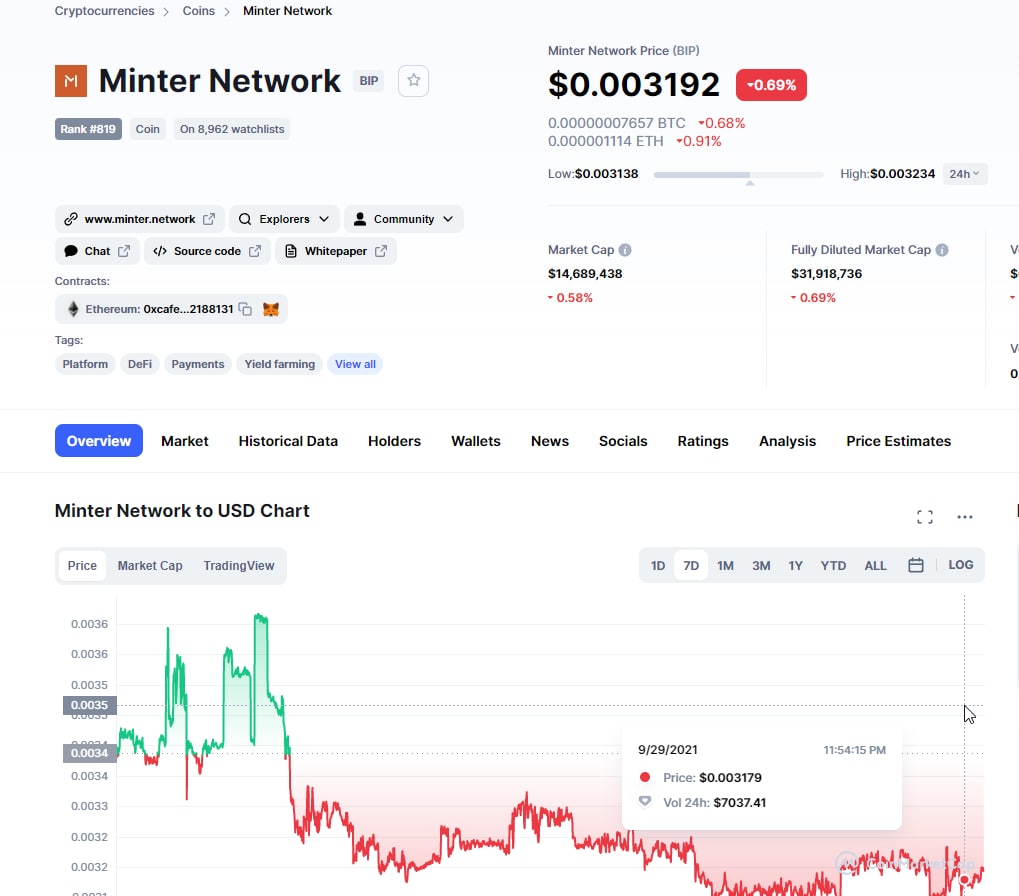This screenshot has height=896, width=1019.
Task: Select the 1Y chart range
Action: [x=795, y=566]
